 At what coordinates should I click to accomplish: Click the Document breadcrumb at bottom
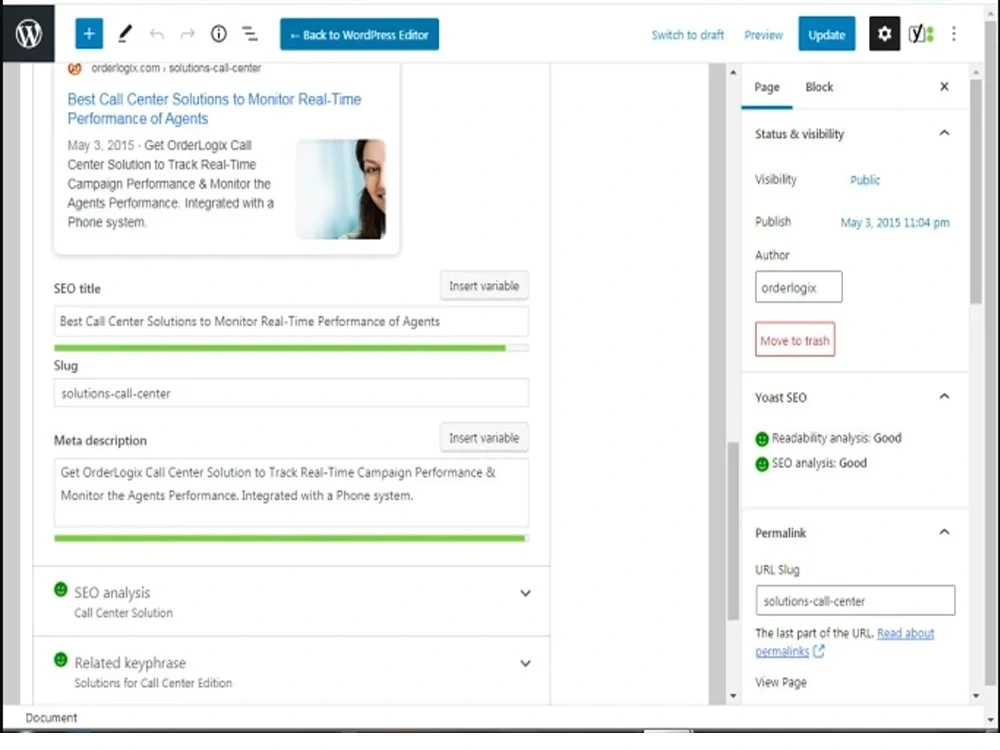coord(51,717)
